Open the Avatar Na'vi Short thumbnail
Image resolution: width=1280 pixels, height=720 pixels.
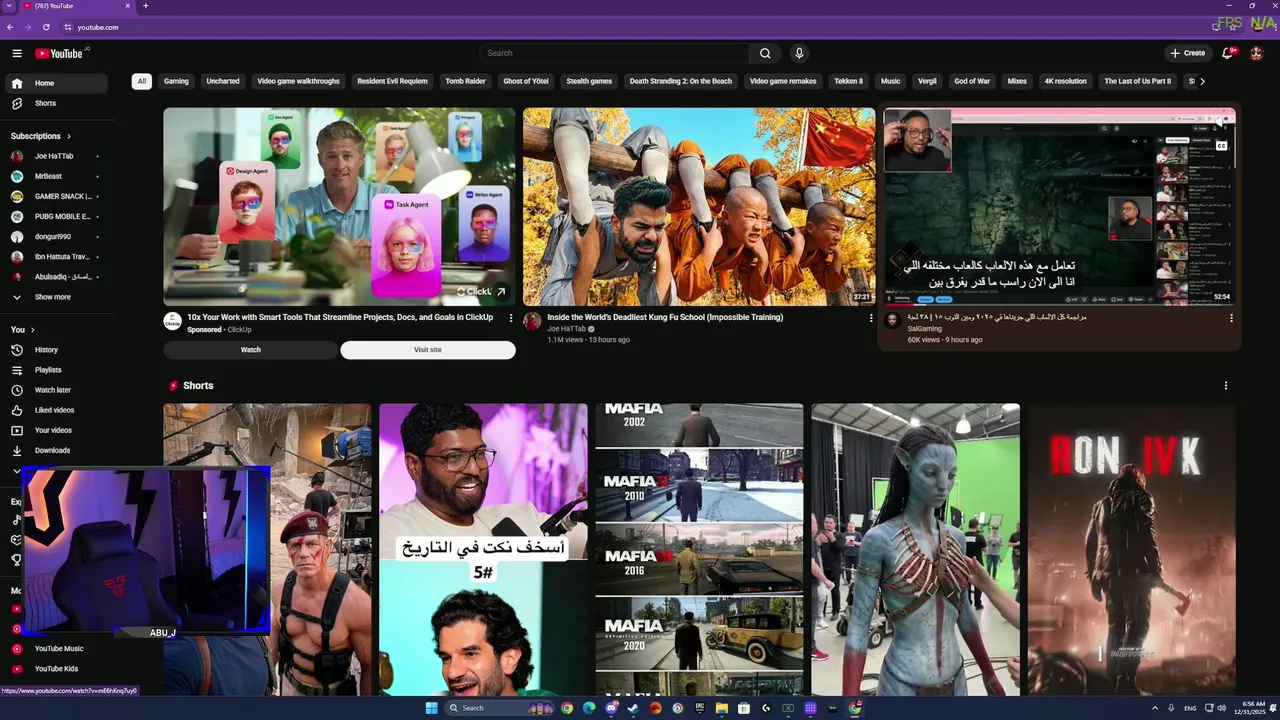[915, 549]
